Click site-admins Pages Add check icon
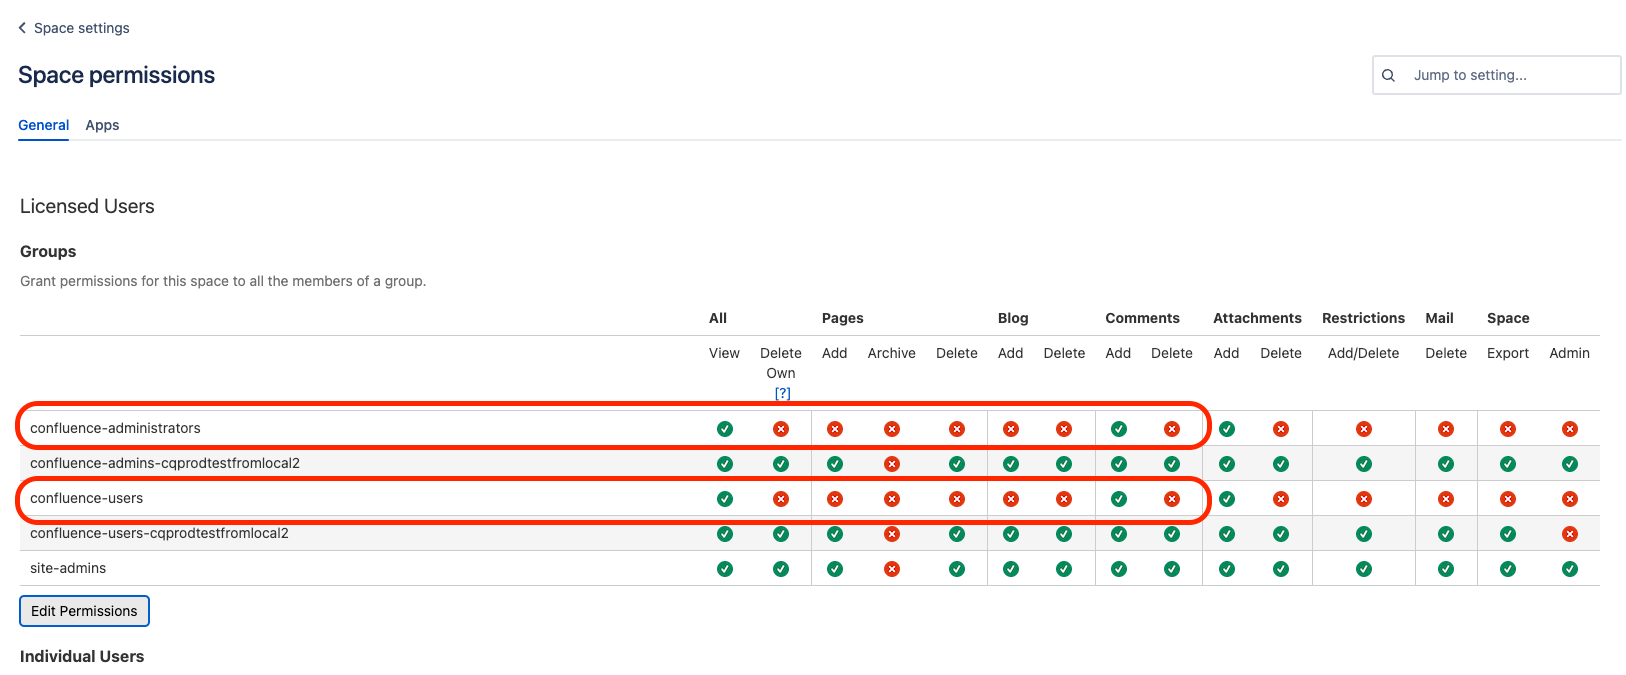1626x675 pixels. tap(835, 569)
